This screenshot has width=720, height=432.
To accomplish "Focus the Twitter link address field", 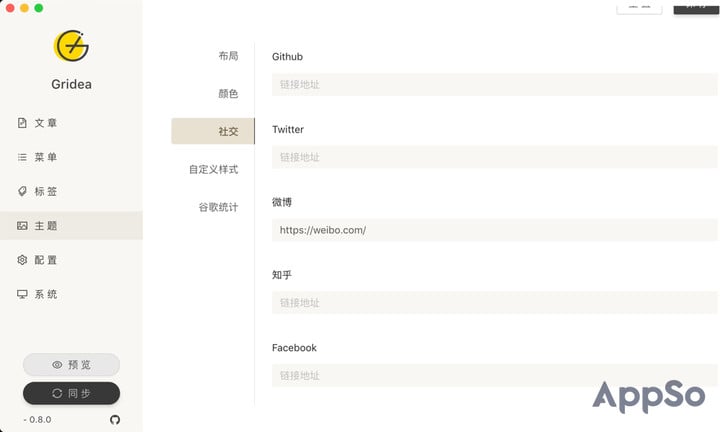I will [495, 157].
